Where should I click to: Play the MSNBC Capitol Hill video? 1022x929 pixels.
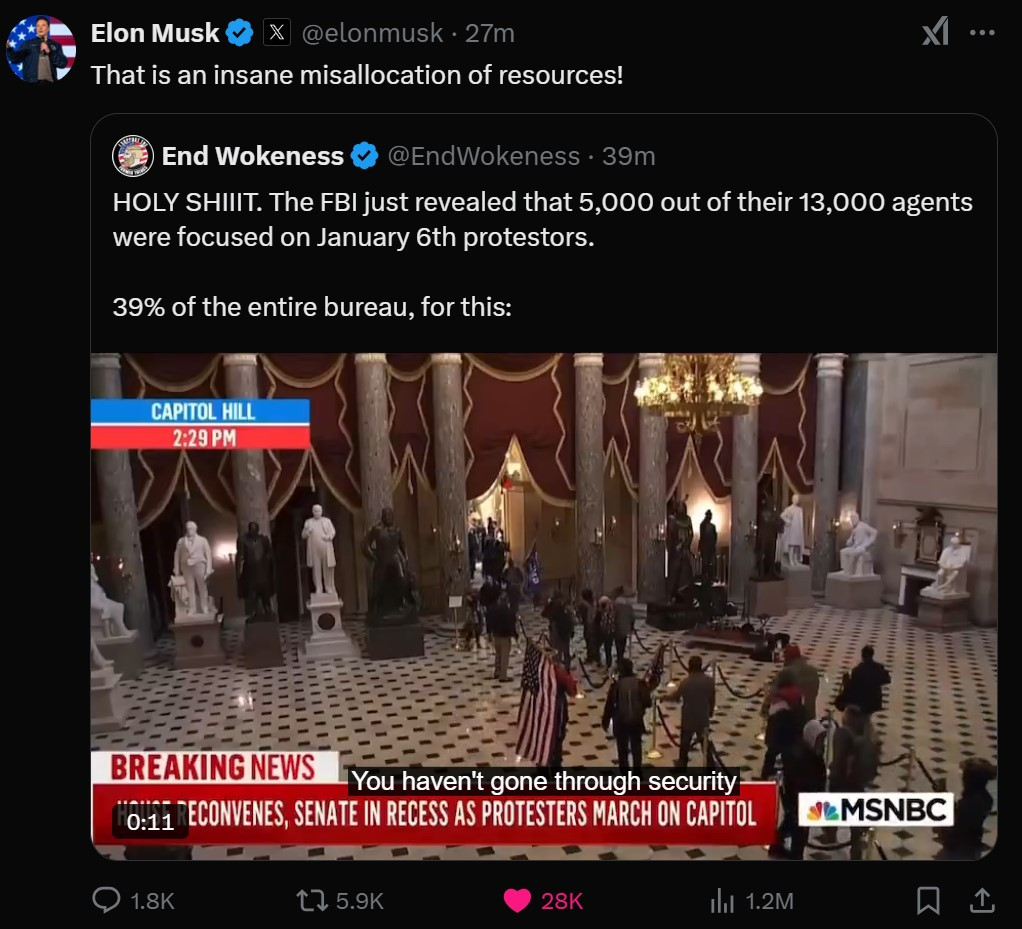point(544,606)
